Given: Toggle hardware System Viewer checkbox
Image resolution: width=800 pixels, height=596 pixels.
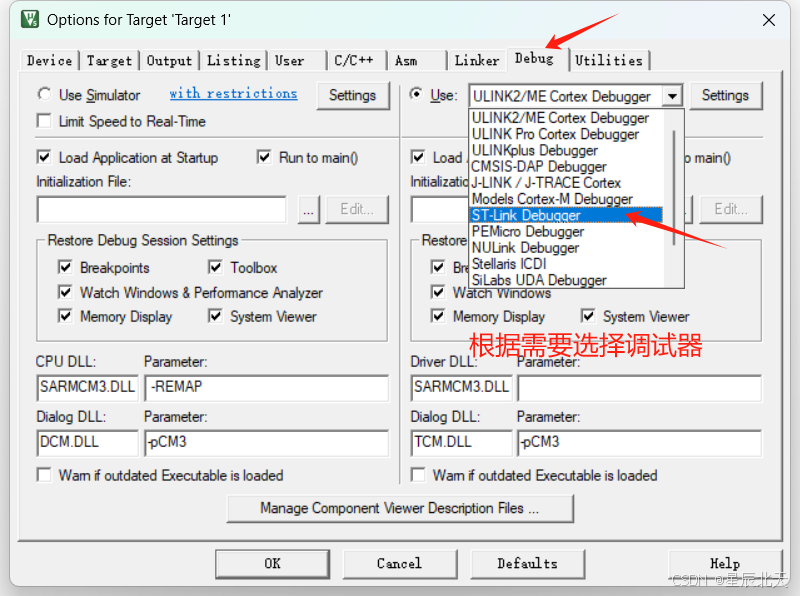Looking at the screenshot, I should pyautogui.click(x=588, y=316).
